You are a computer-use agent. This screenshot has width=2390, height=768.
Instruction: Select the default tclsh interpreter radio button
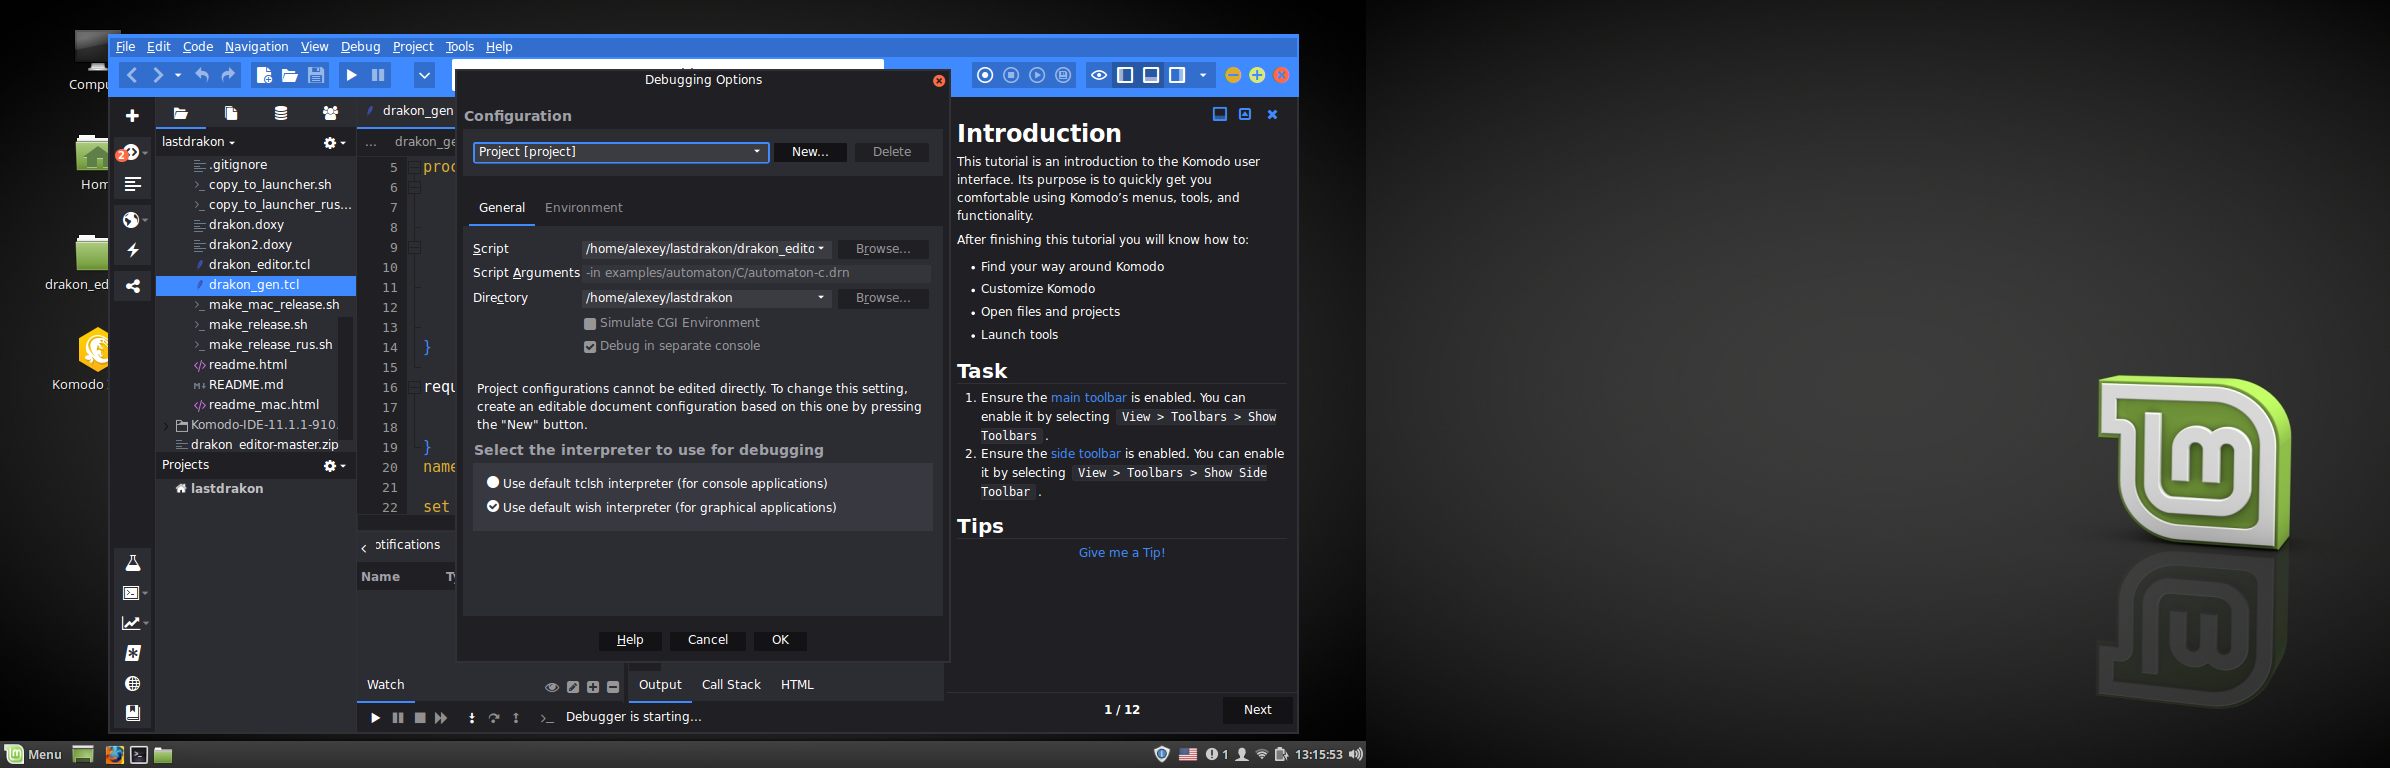[493, 482]
